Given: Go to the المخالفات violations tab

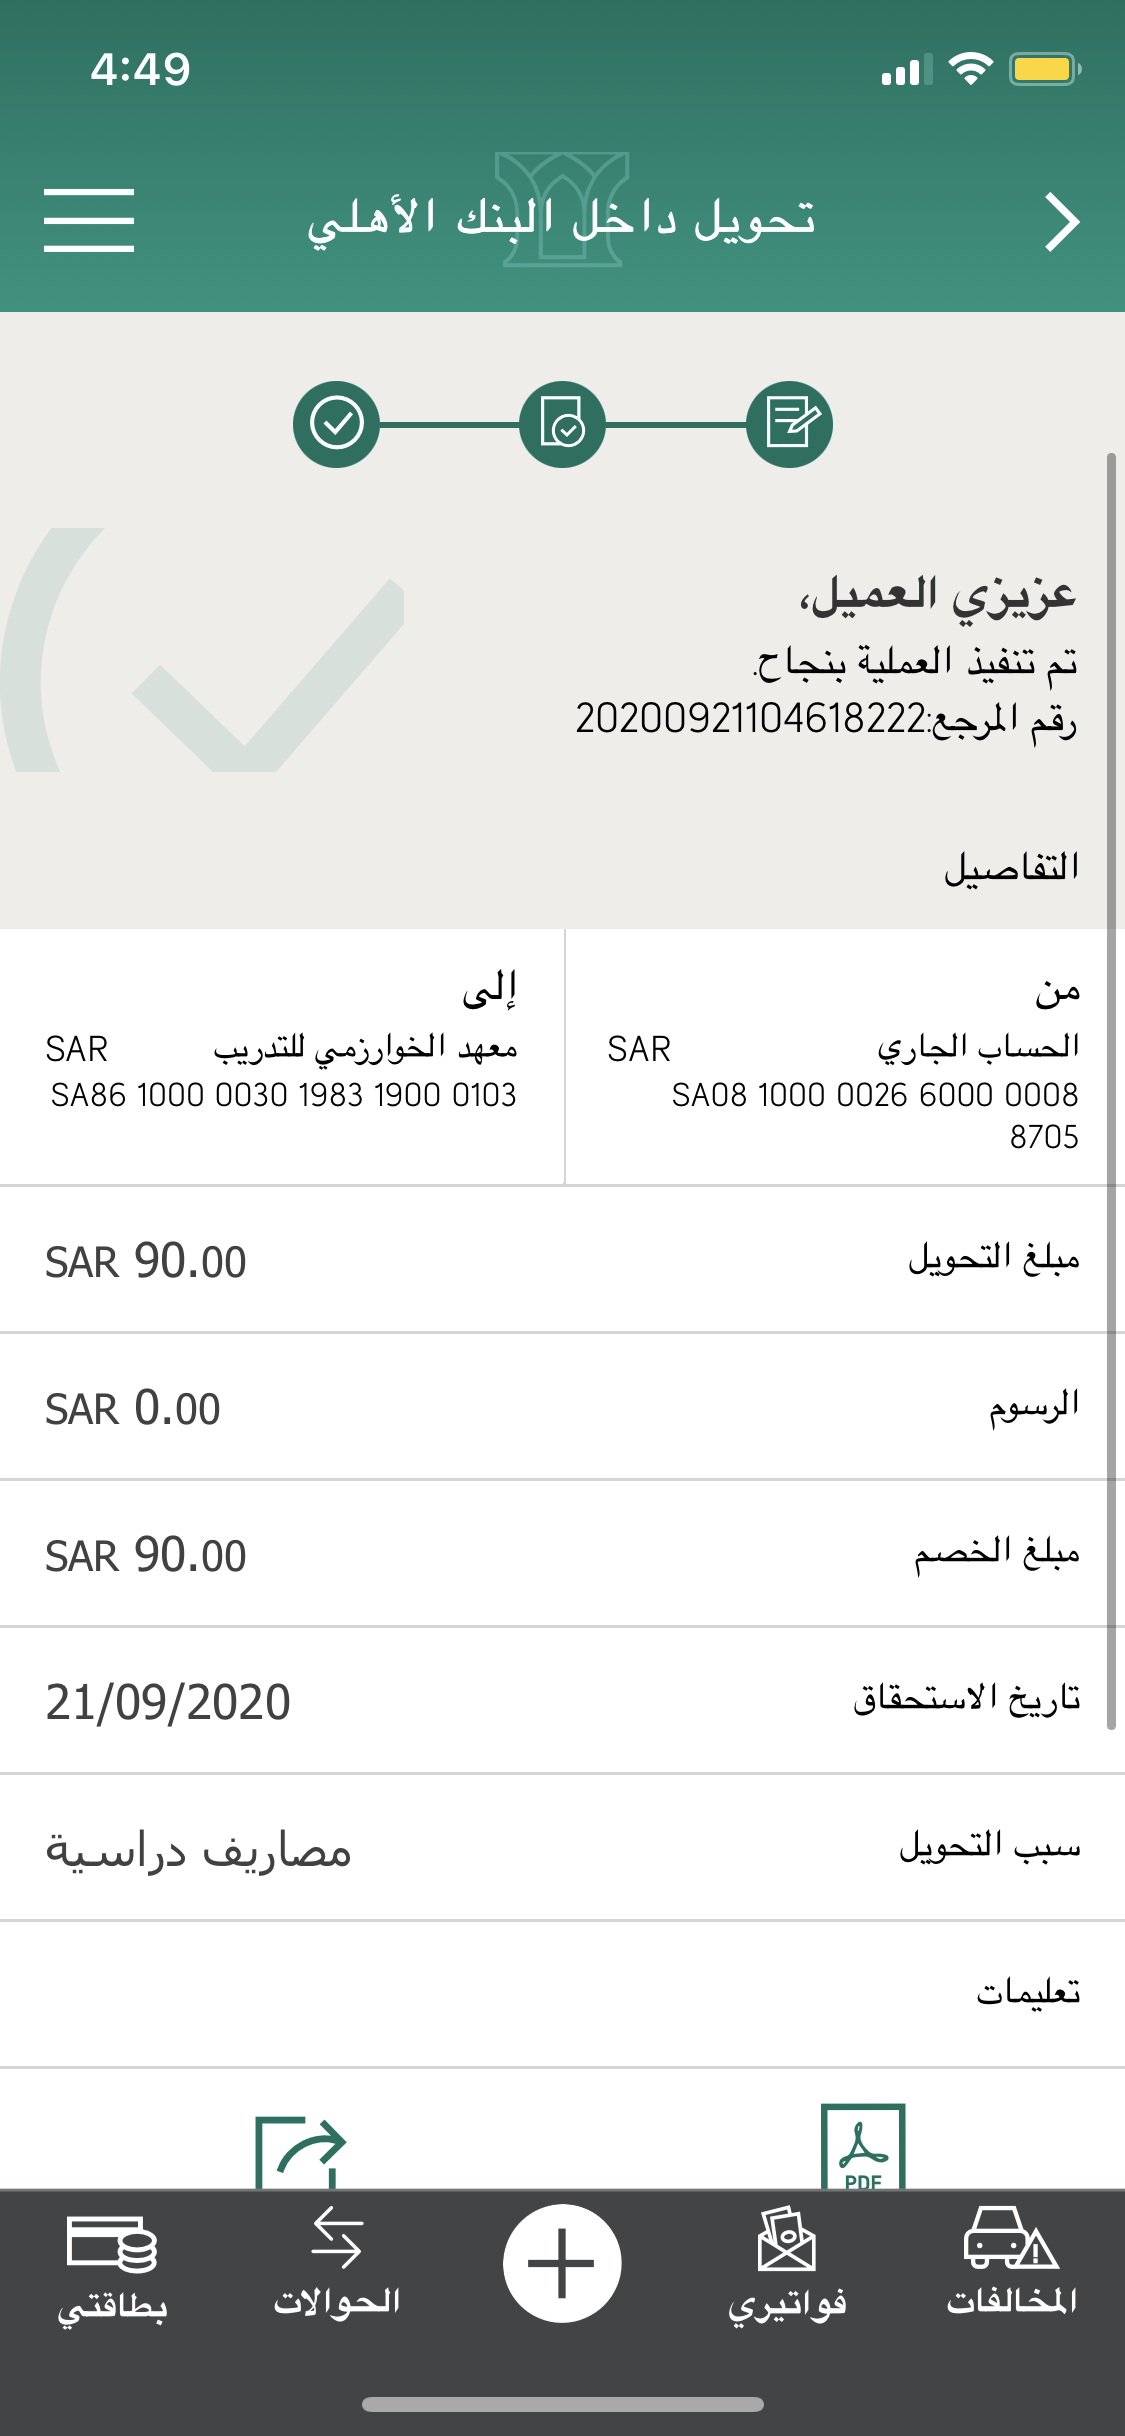Looking at the screenshot, I should pyautogui.click(x=1012, y=2265).
